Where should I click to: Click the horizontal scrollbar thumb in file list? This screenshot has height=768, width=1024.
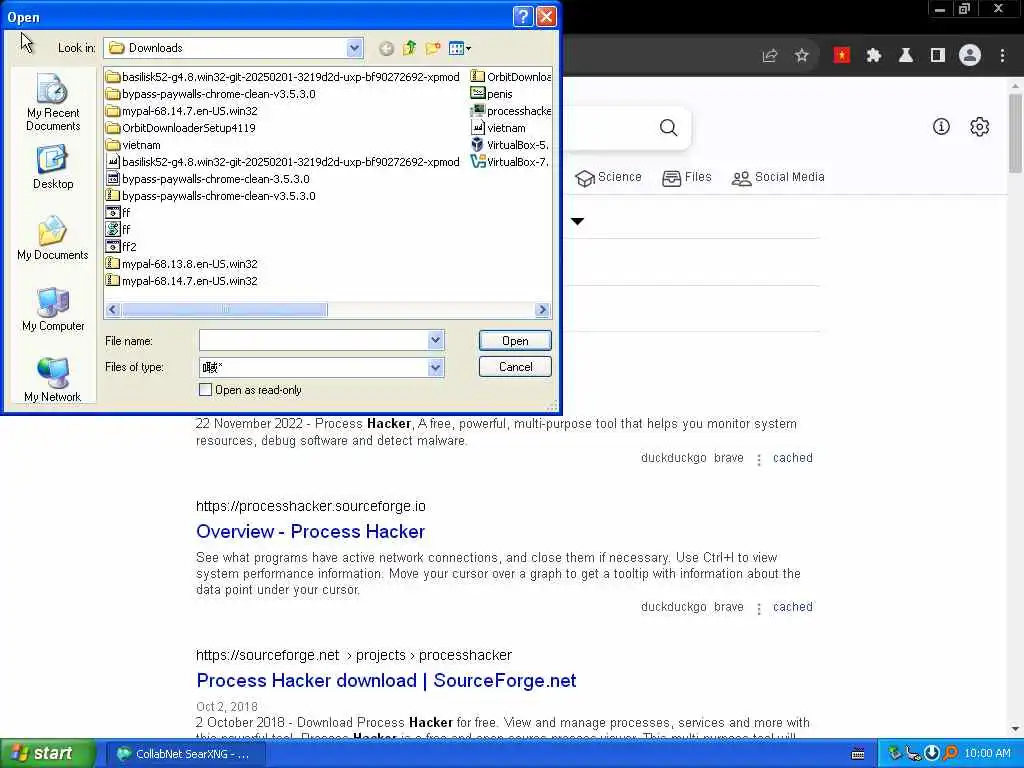(x=225, y=310)
